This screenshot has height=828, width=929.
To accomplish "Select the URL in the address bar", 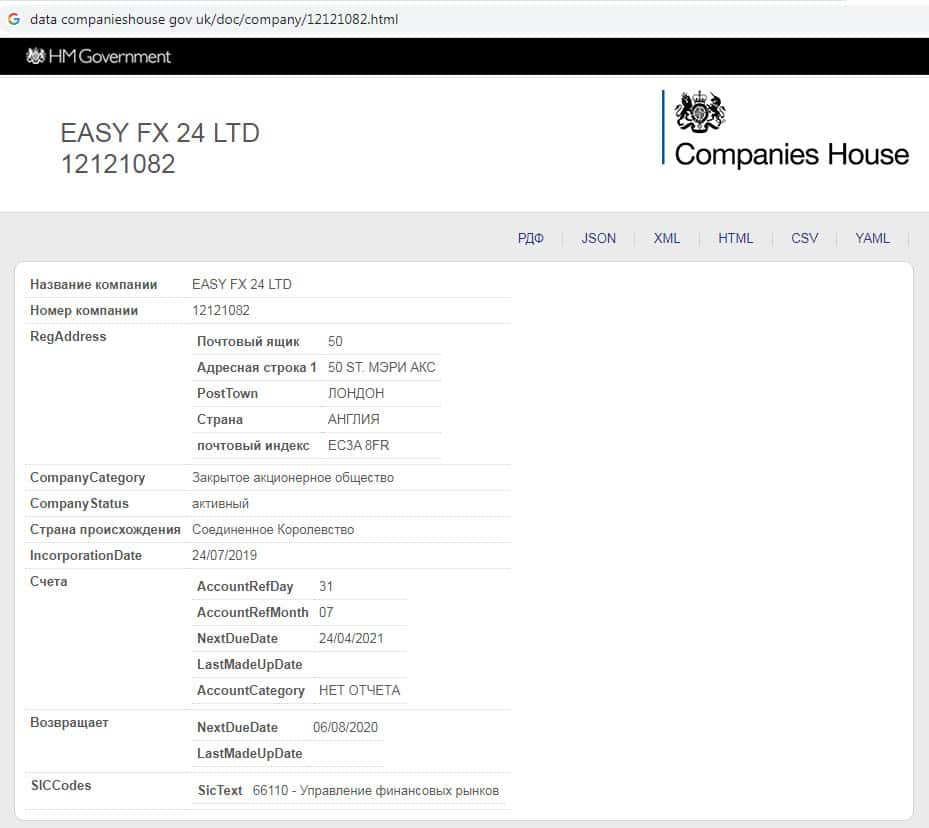I will point(214,19).
